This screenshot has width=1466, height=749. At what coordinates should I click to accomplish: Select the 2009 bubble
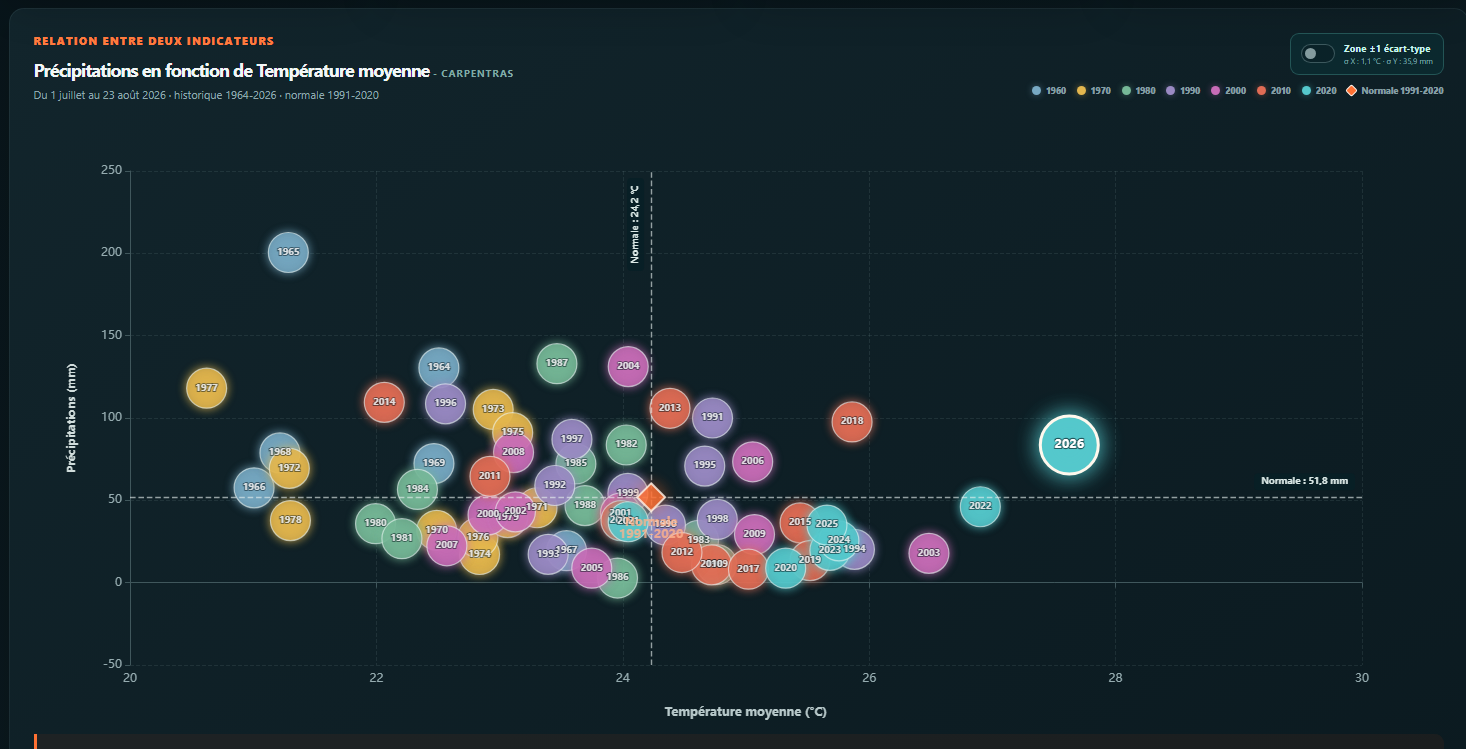pyautogui.click(x=754, y=534)
